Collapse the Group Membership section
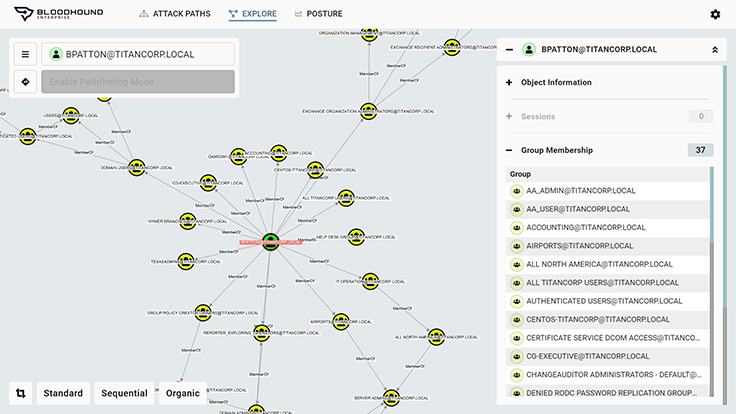The width and height of the screenshot is (736, 414). point(509,150)
